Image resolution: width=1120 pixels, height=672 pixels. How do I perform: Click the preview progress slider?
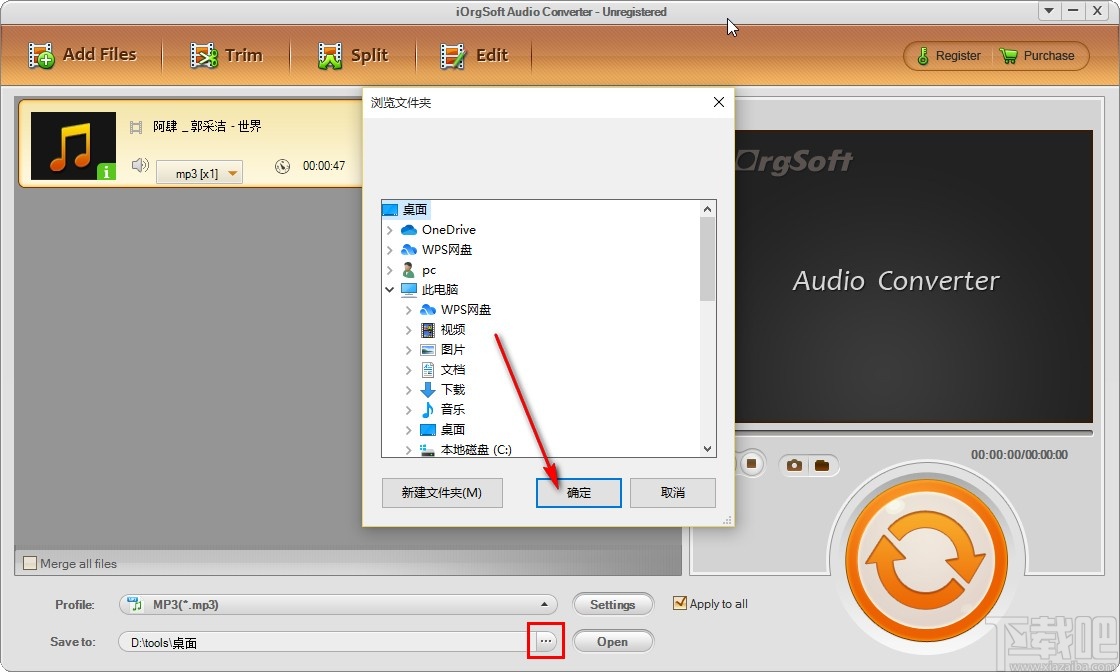914,433
